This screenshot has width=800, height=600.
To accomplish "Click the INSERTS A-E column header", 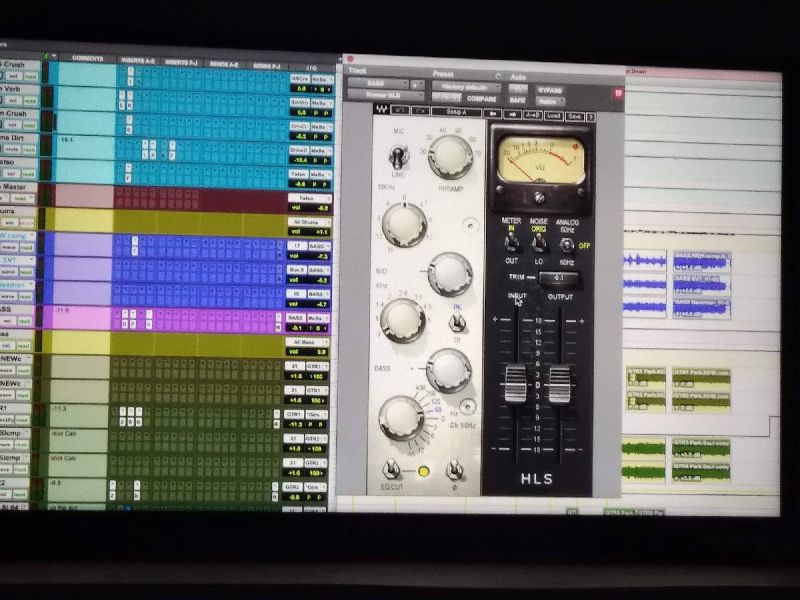I will click(138, 60).
